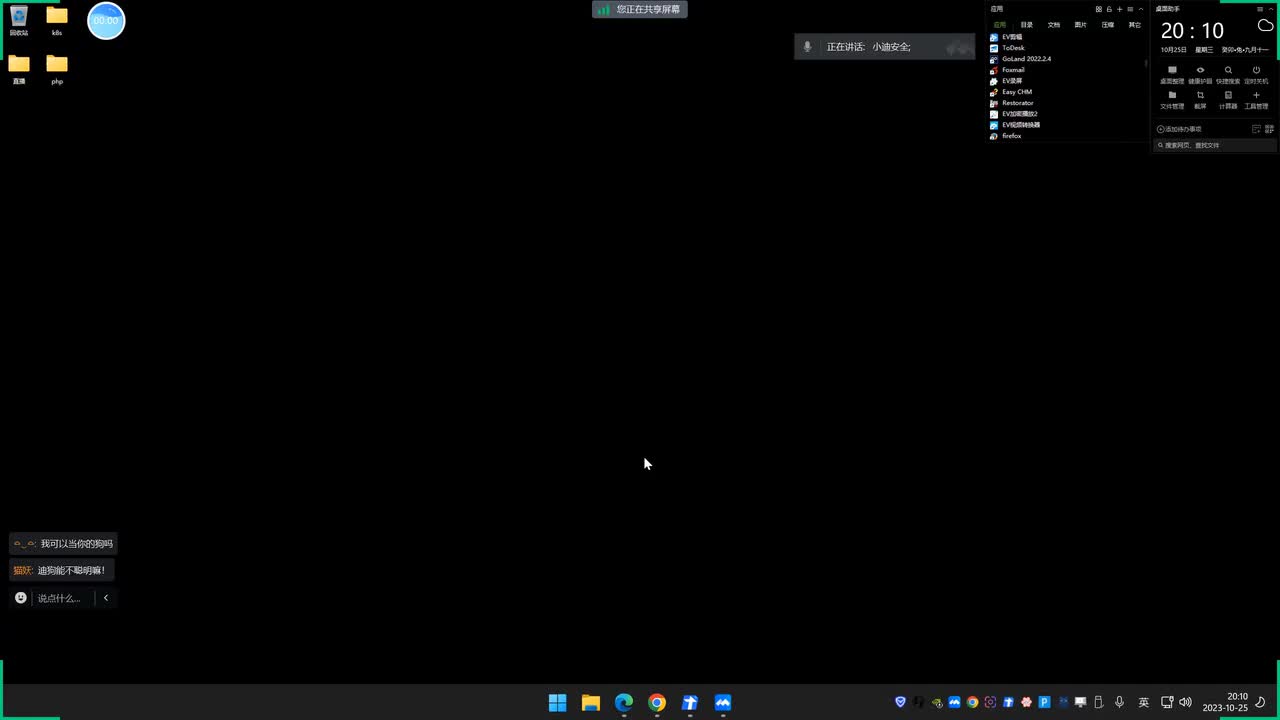Open the emoji picker in chat box

21,598
